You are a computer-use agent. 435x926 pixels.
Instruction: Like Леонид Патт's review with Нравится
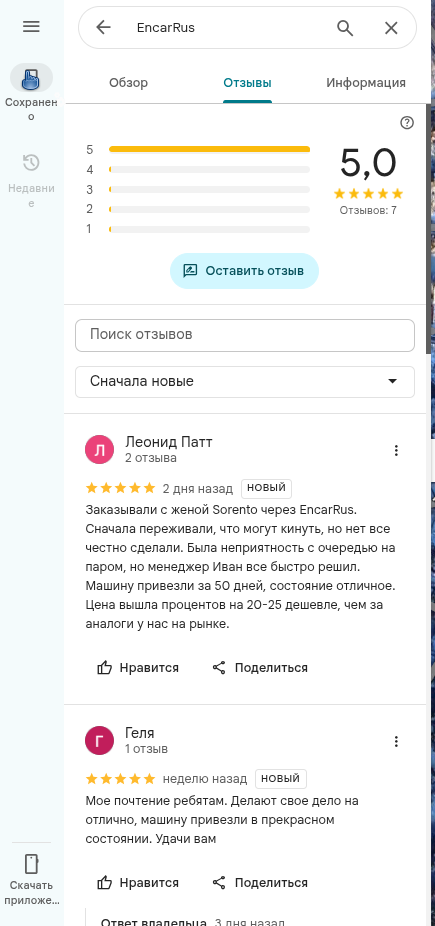click(x=138, y=668)
